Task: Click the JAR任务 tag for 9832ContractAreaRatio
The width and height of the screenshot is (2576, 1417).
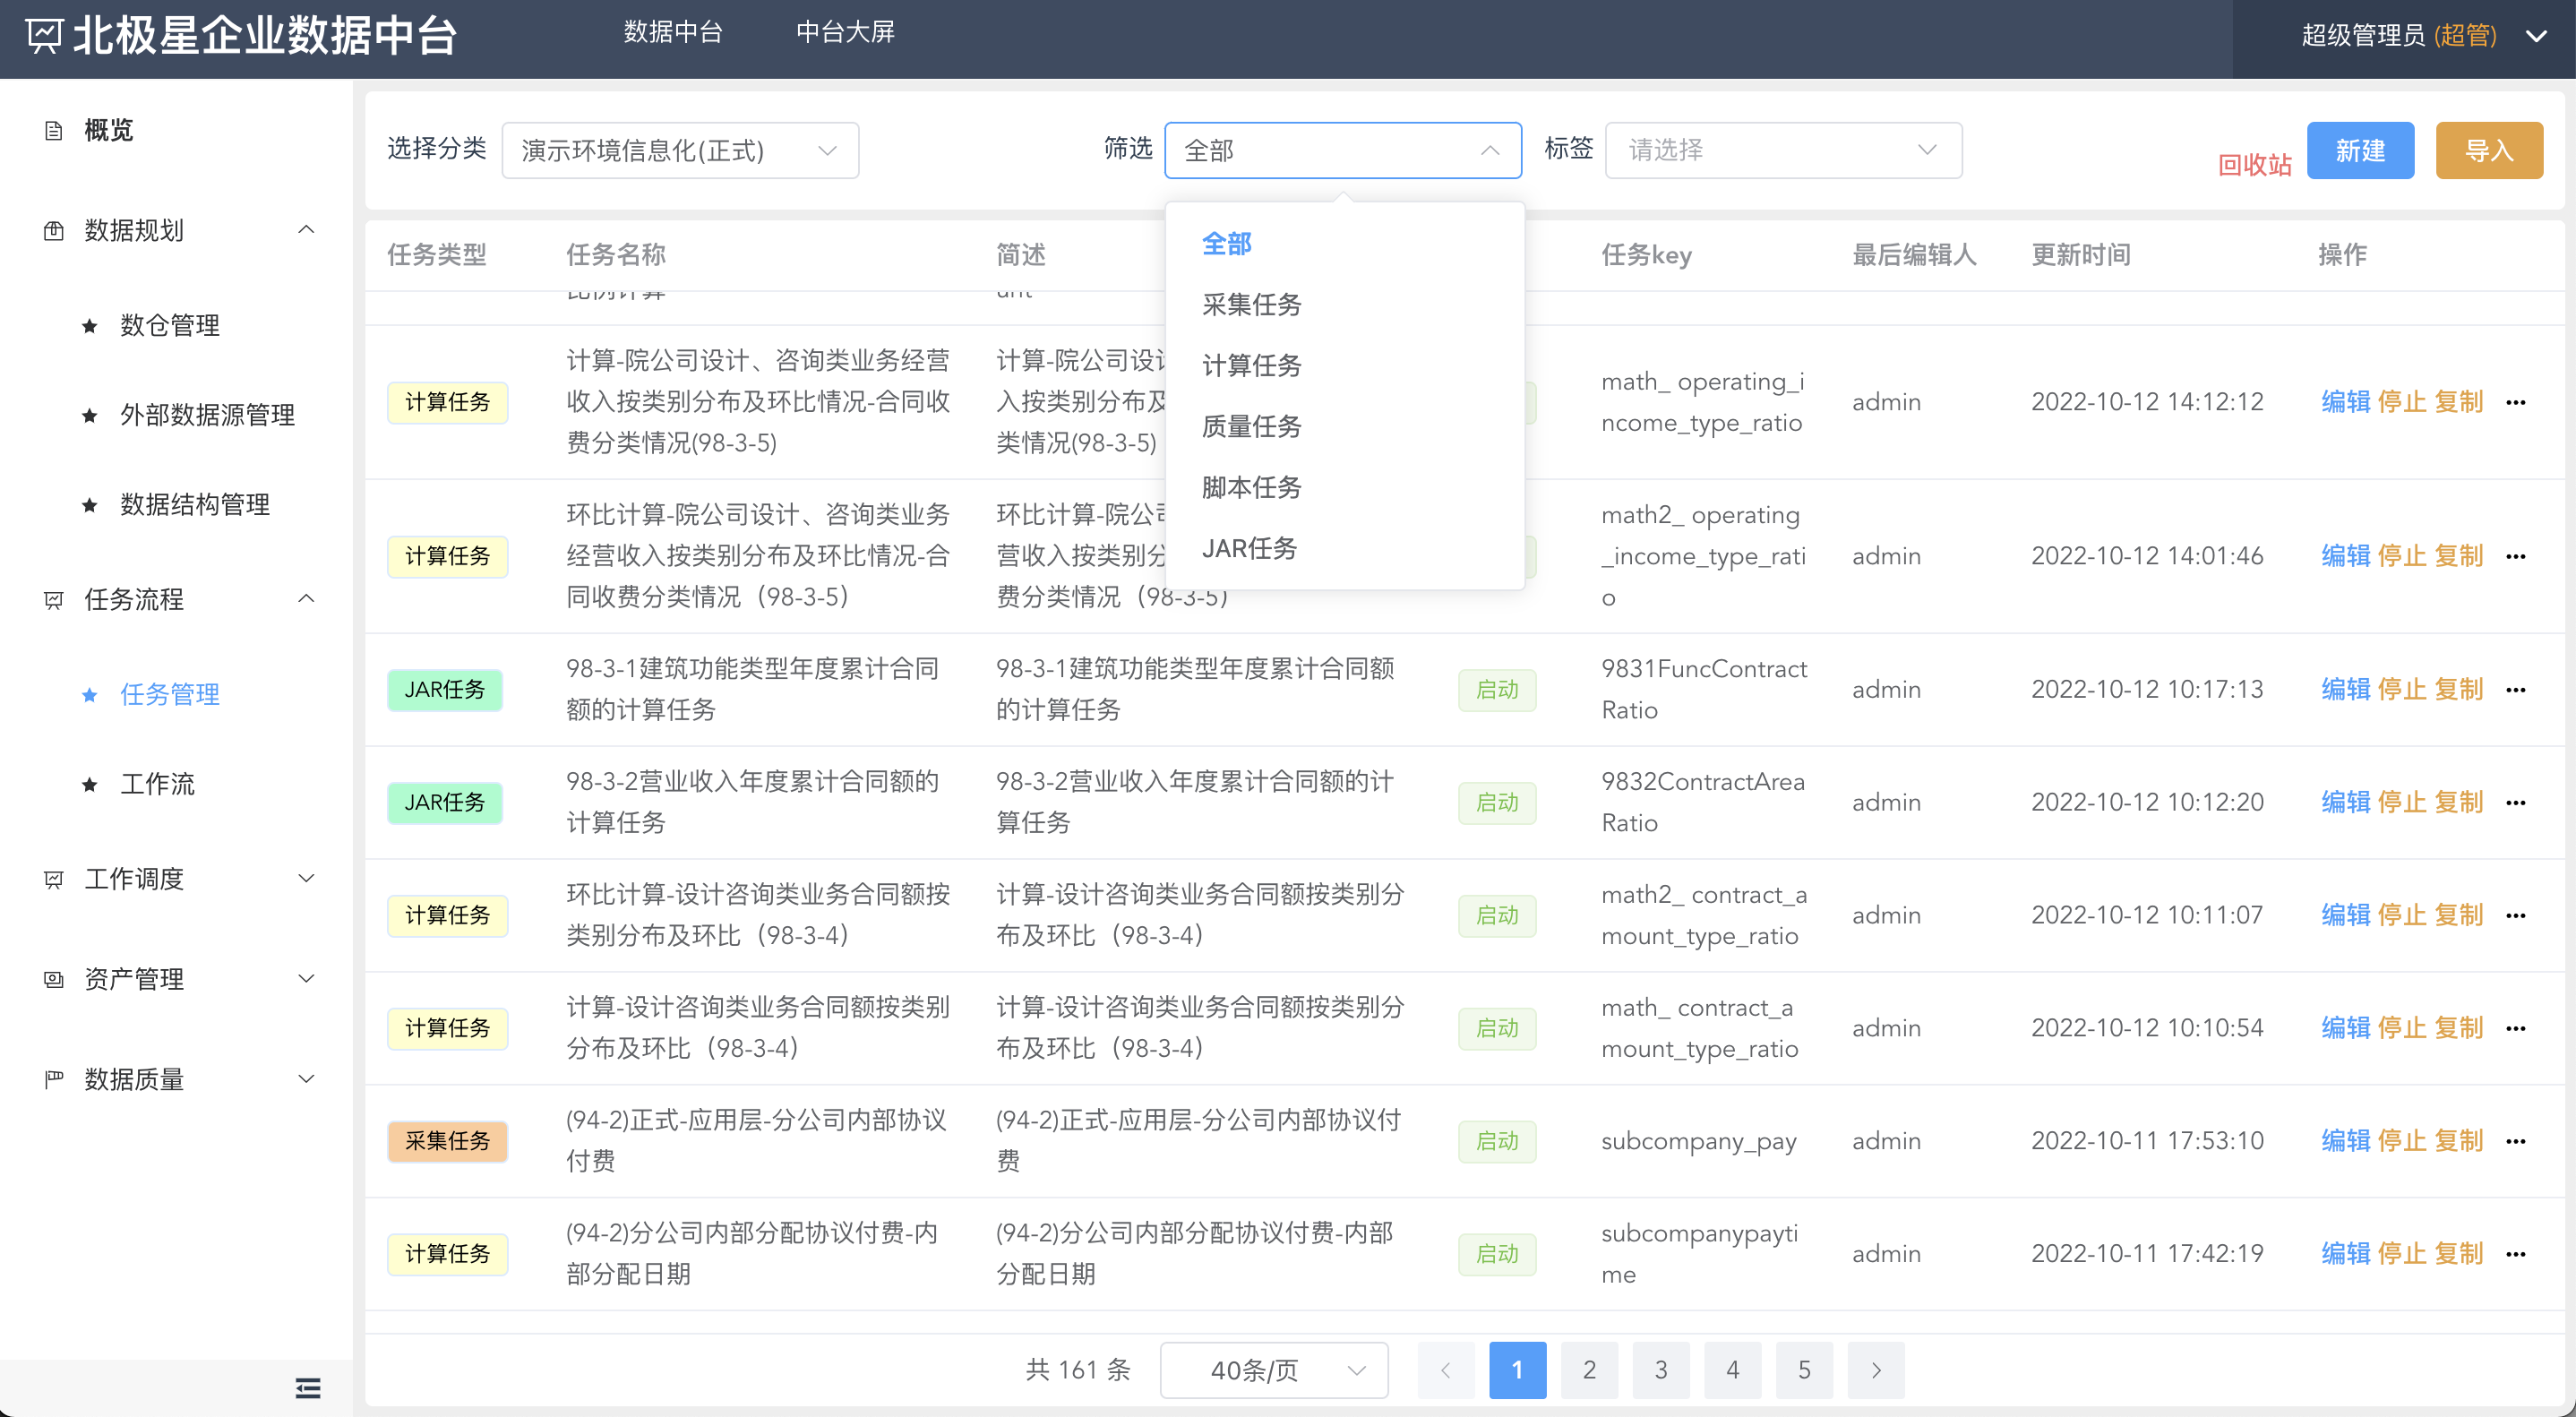Action: (444, 803)
